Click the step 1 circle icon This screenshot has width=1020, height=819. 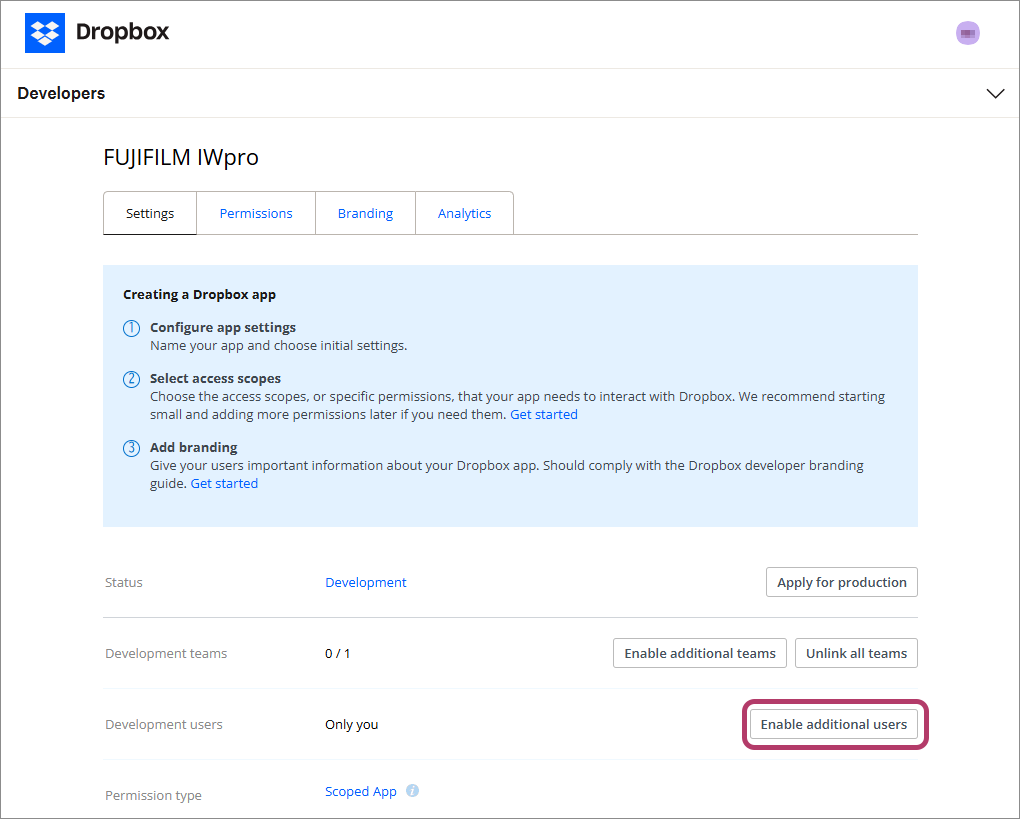(x=131, y=328)
